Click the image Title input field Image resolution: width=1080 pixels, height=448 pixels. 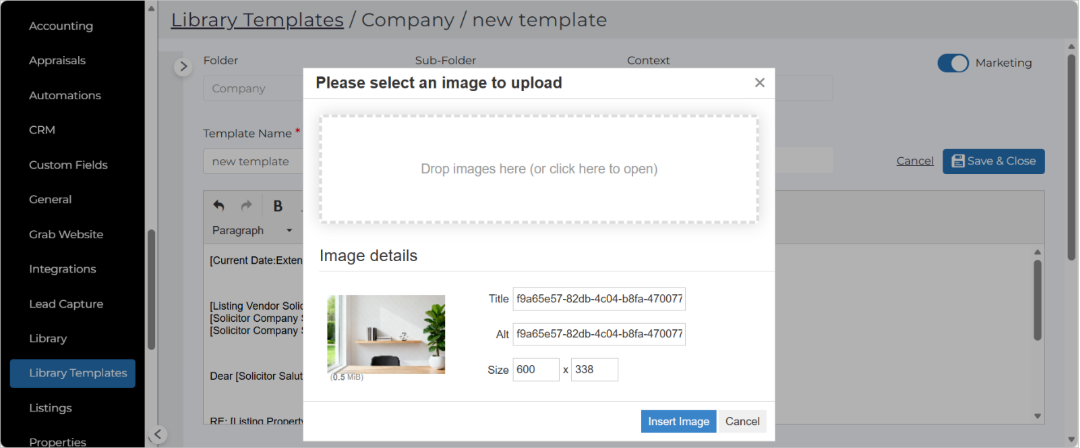tap(599, 299)
